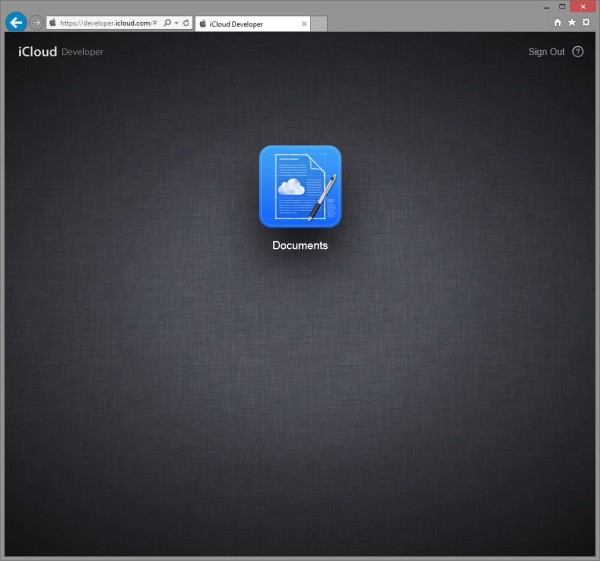Sign out of iCloud Developer
600x561 pixels.
[x=546, y=52]
